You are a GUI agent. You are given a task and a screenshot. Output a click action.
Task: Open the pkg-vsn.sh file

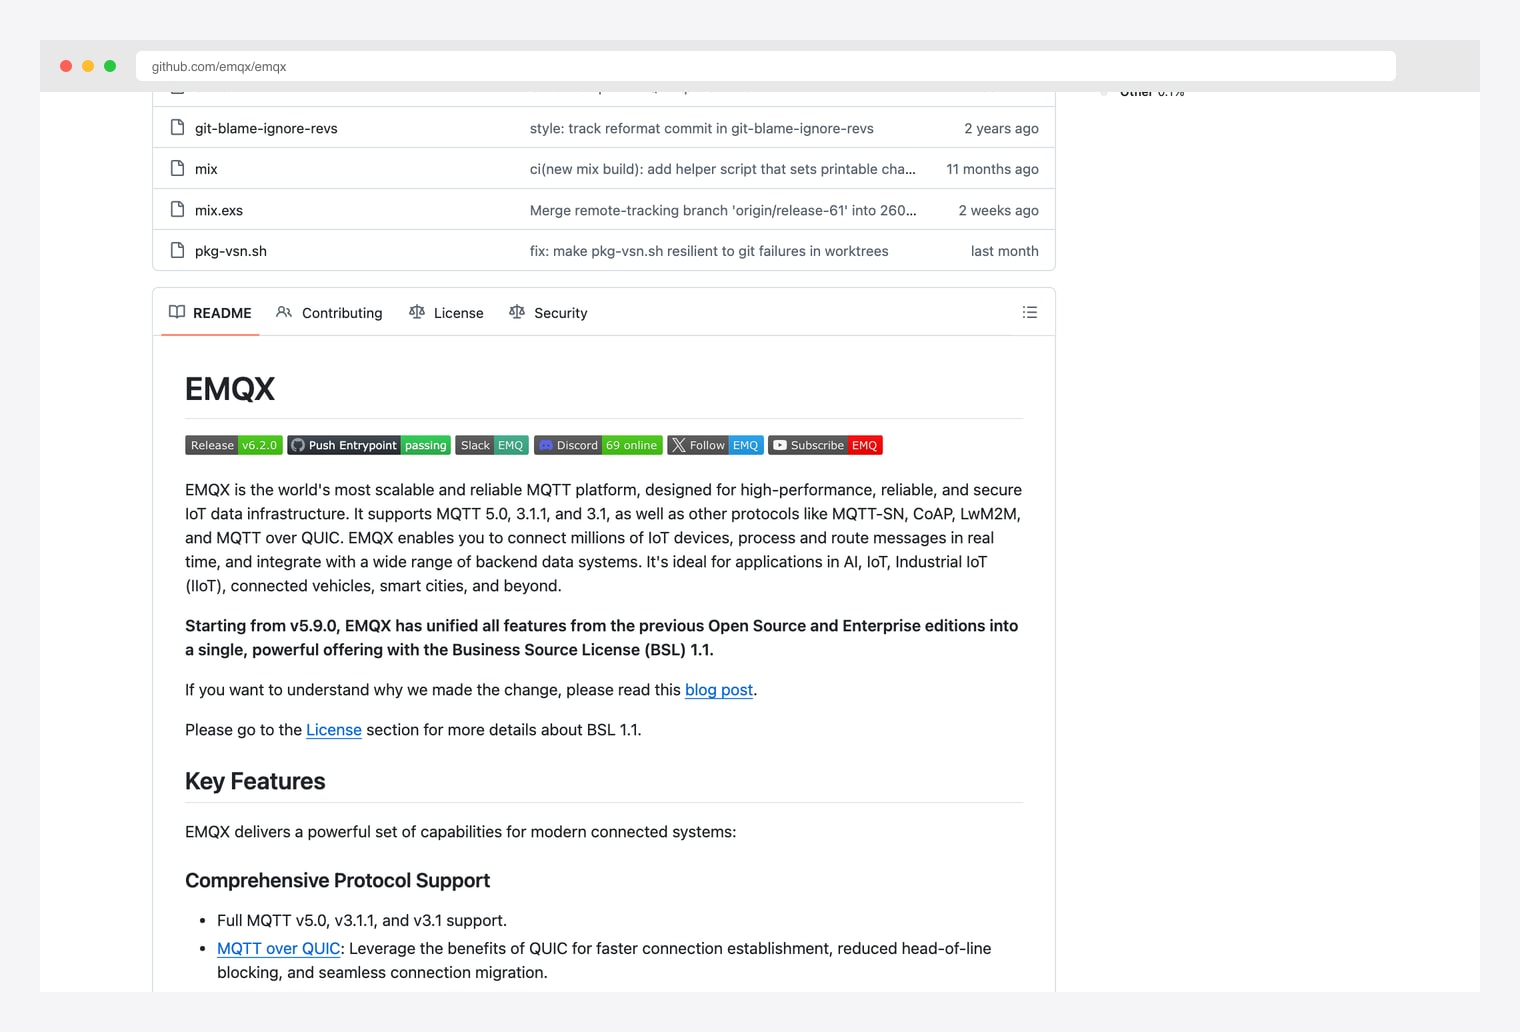231,251
